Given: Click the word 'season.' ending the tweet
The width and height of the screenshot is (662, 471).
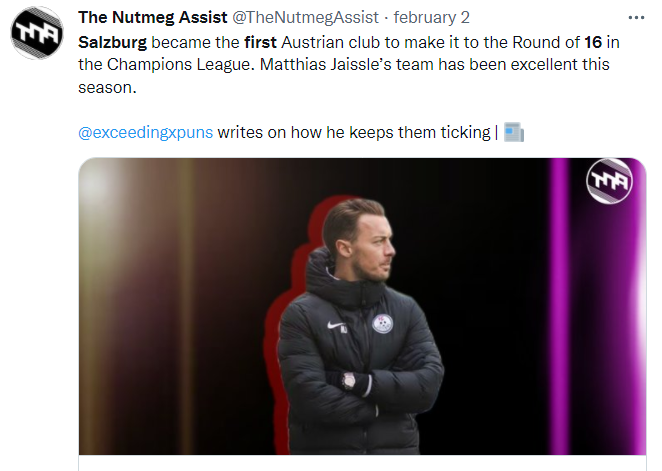Looking at the screenshot, I should click(x=107, y=87).
